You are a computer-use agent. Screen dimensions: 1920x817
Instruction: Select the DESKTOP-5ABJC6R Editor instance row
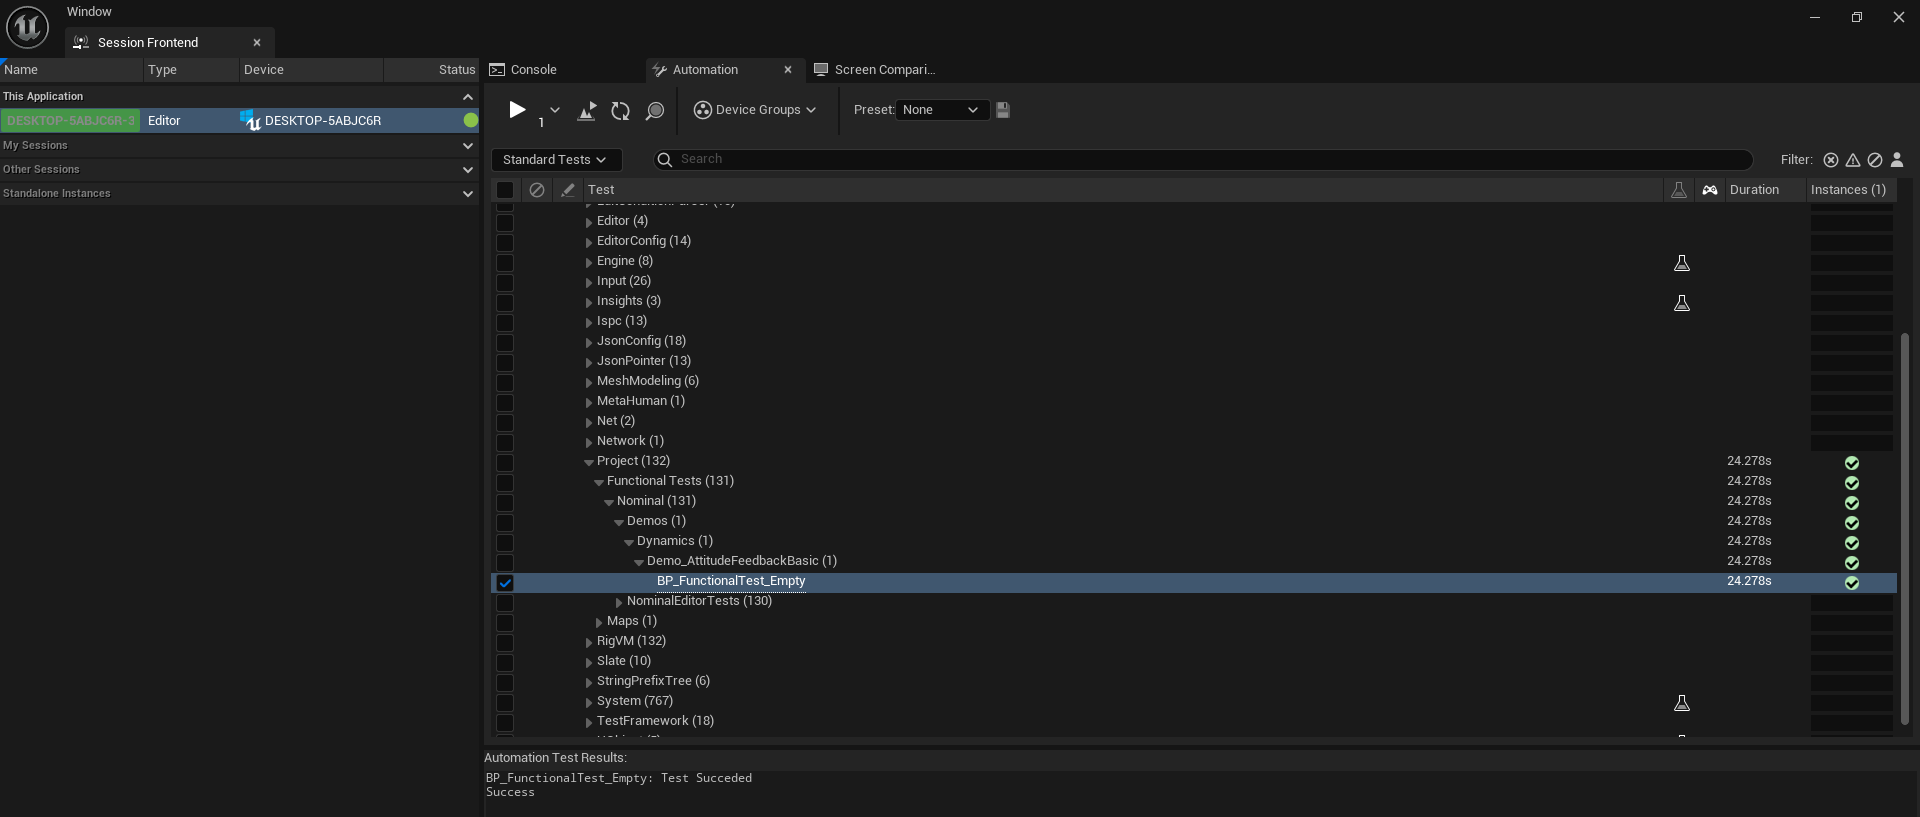[x=239, y=121]
